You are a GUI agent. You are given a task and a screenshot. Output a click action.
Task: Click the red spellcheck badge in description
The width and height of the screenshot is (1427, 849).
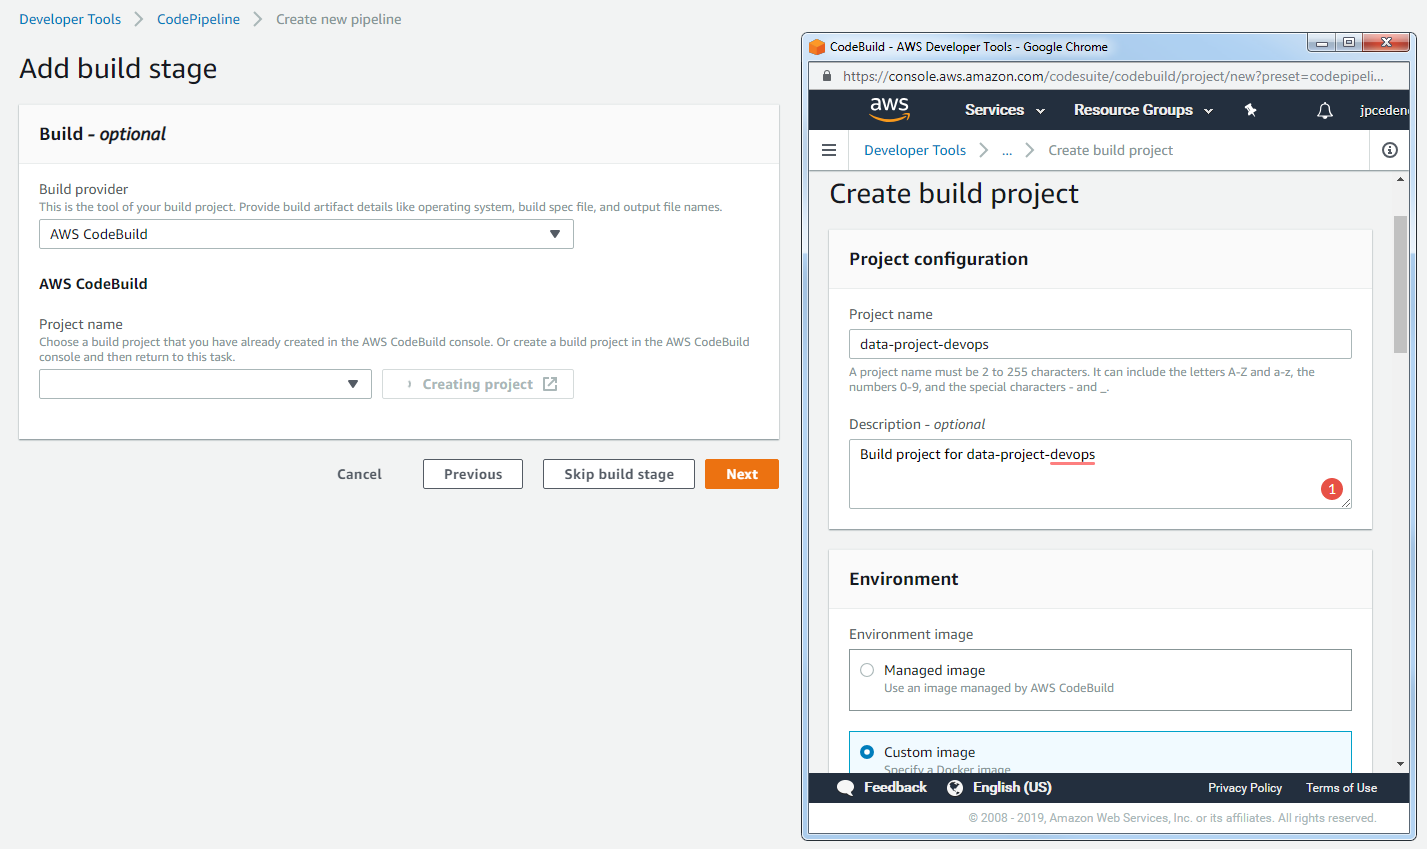coord(1332,489)
